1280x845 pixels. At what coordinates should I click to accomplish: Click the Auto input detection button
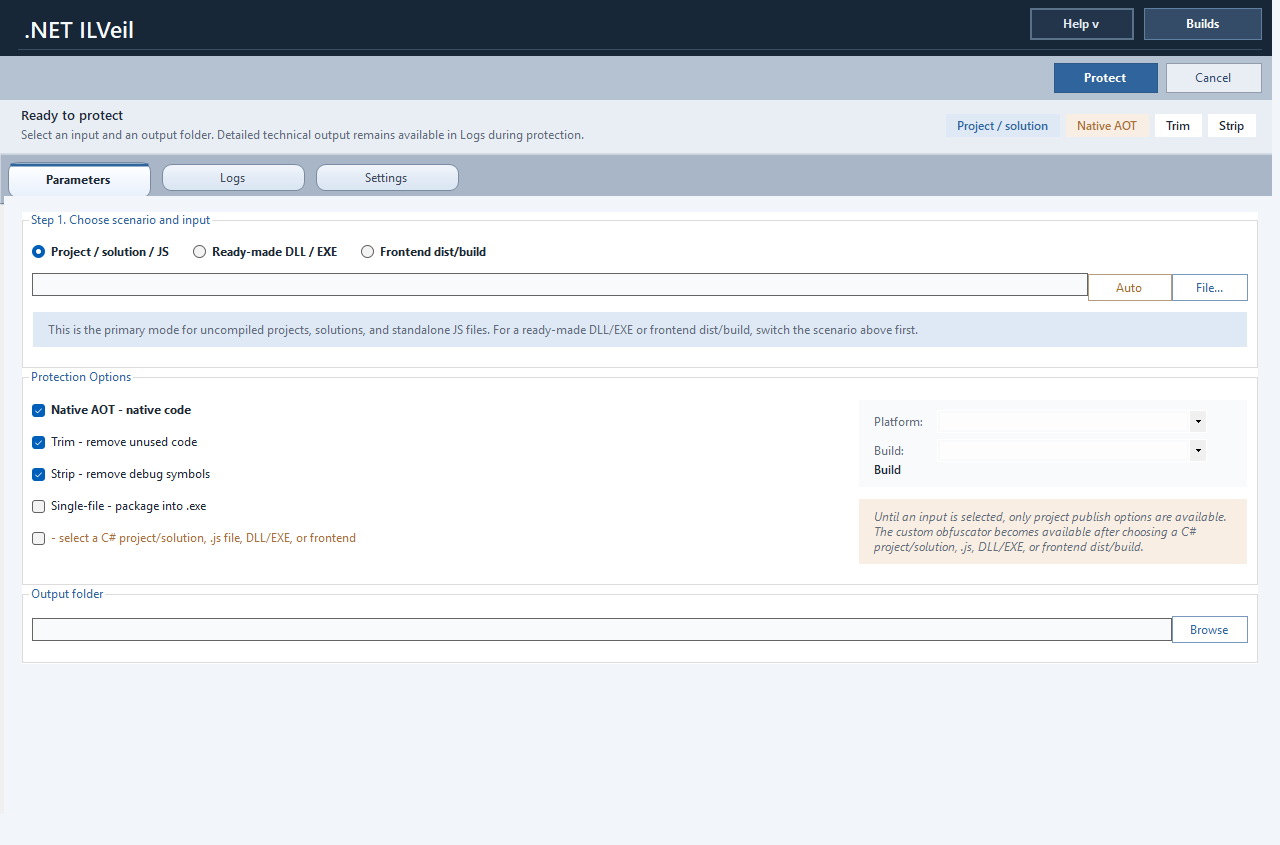(1129, 287)
